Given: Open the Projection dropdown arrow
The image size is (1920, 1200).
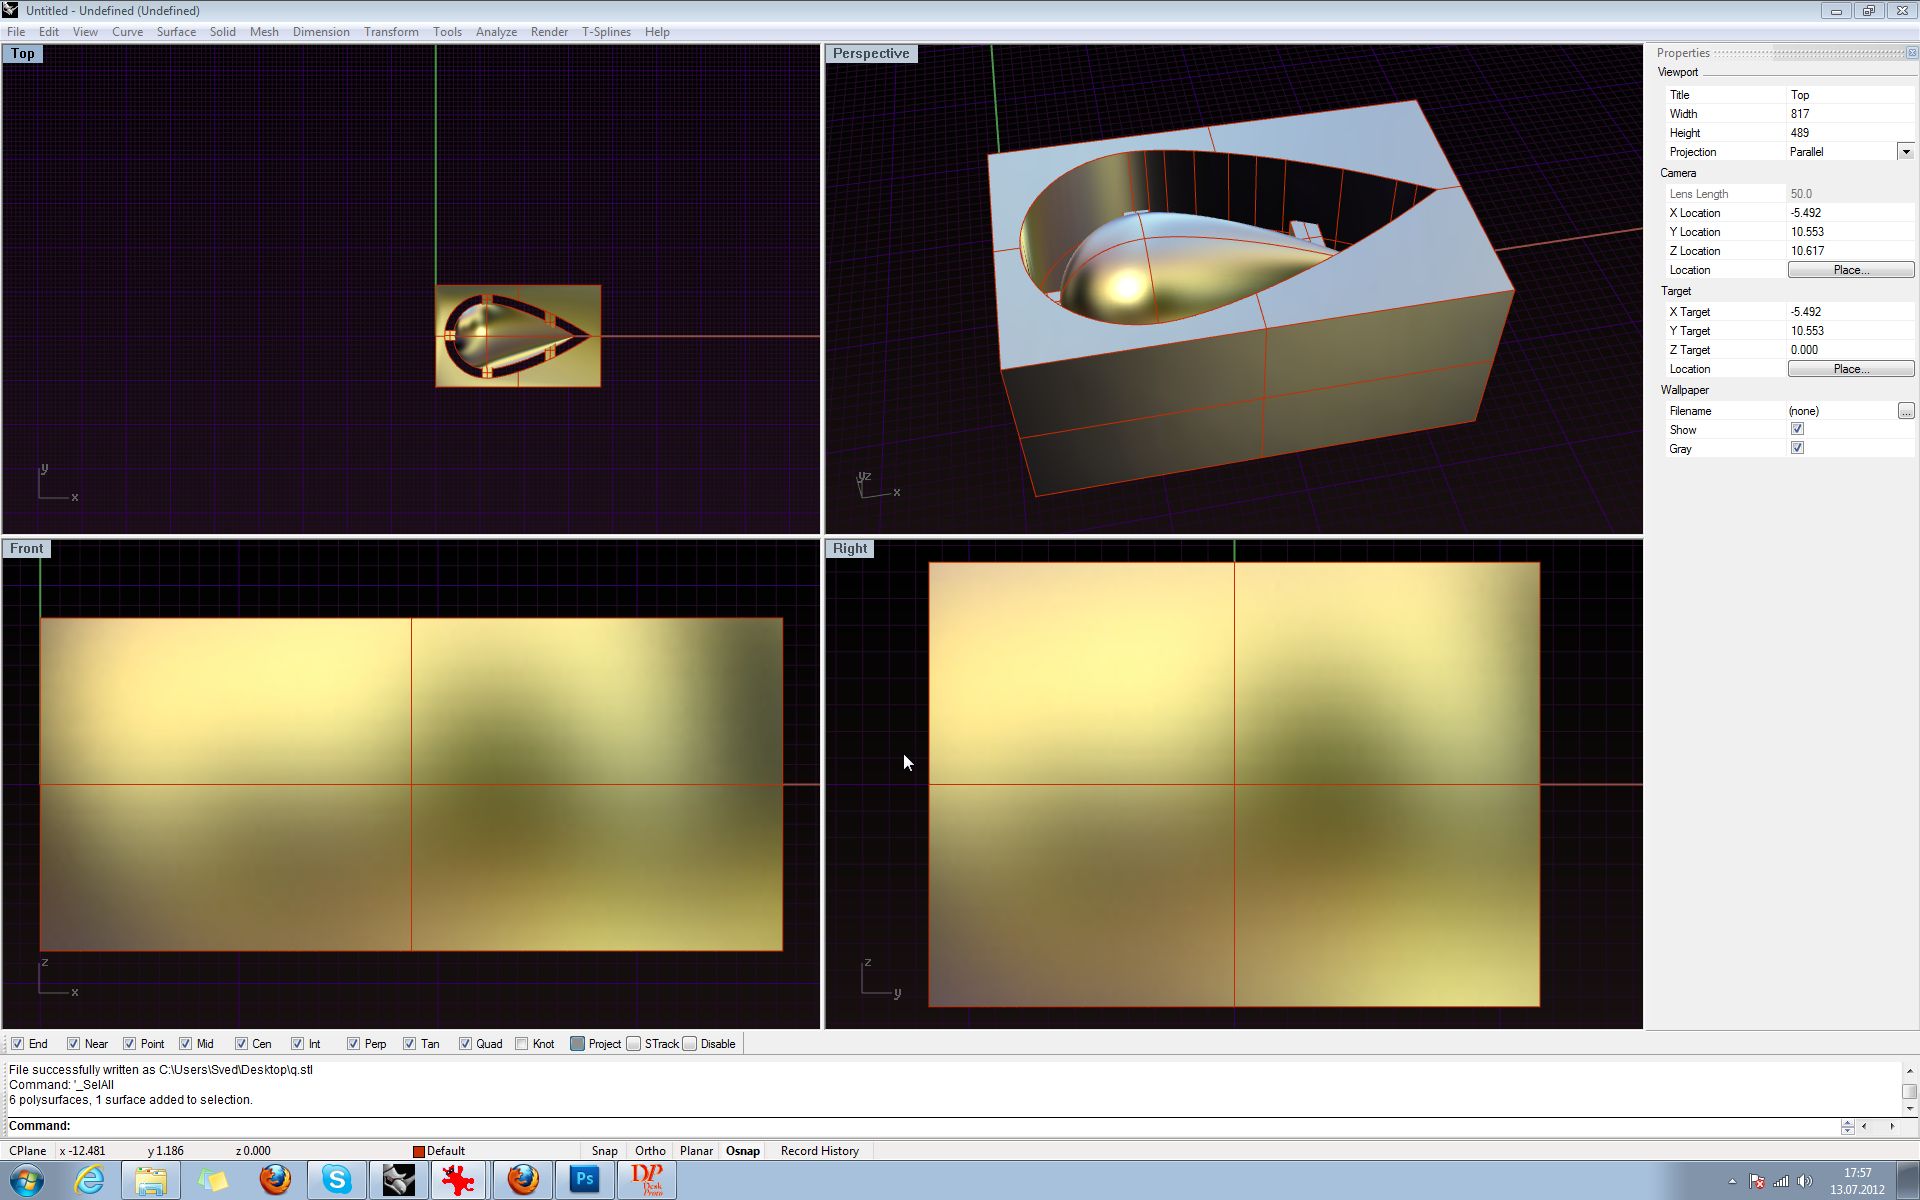Looking at the screenshot, I should pos(1905,152).
